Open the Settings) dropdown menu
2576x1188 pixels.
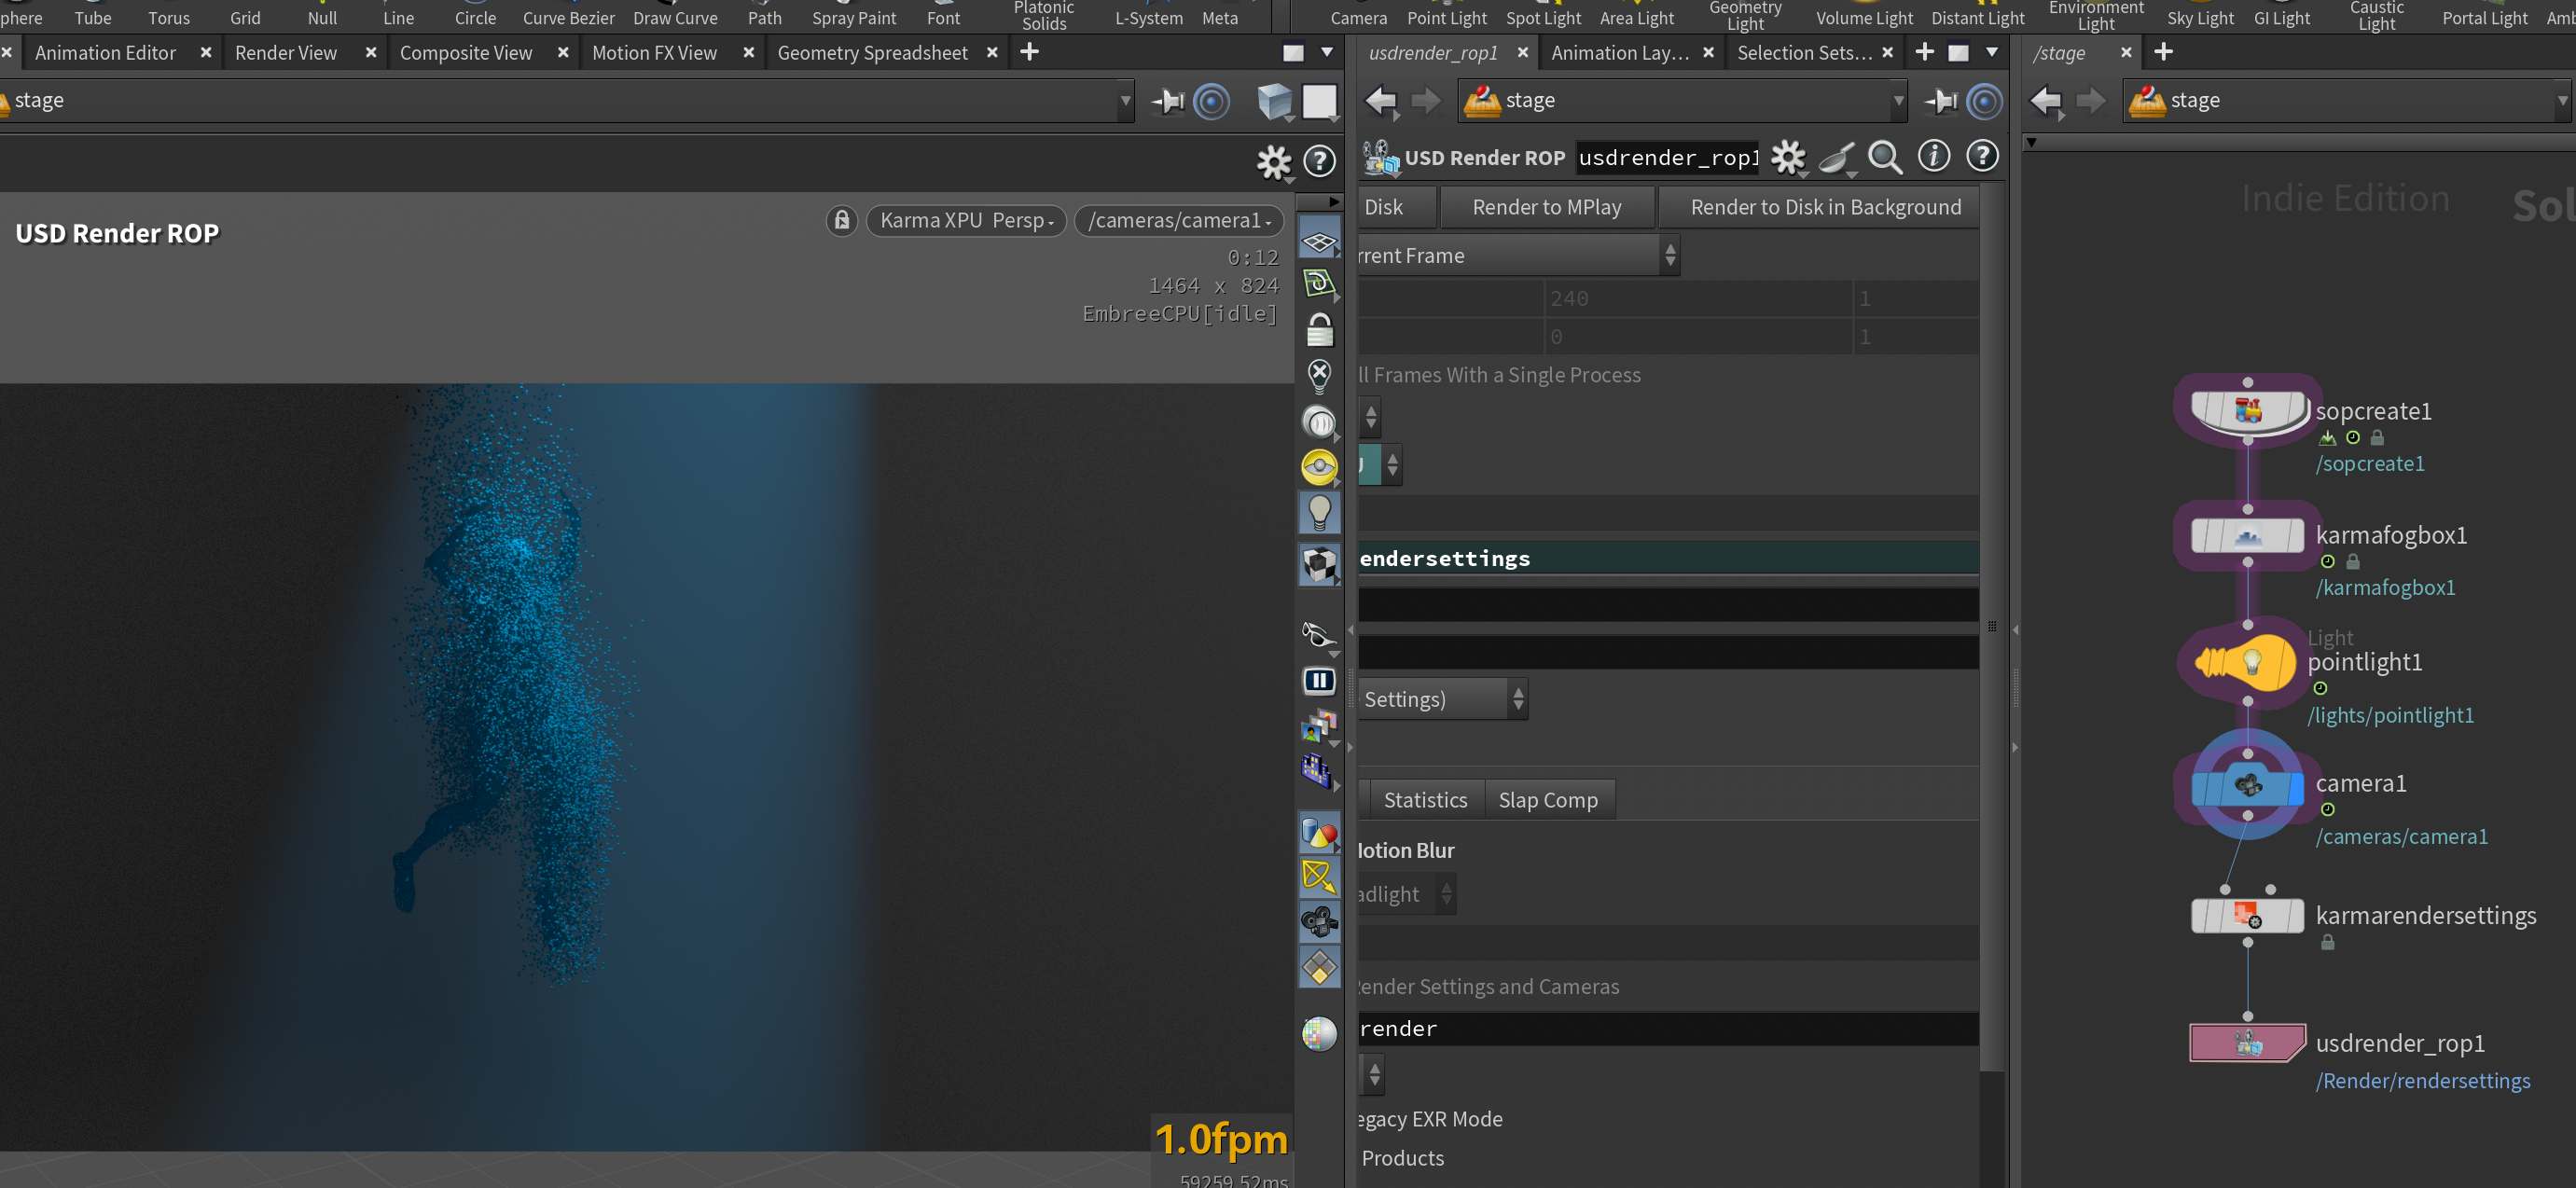click(1443, 699)
